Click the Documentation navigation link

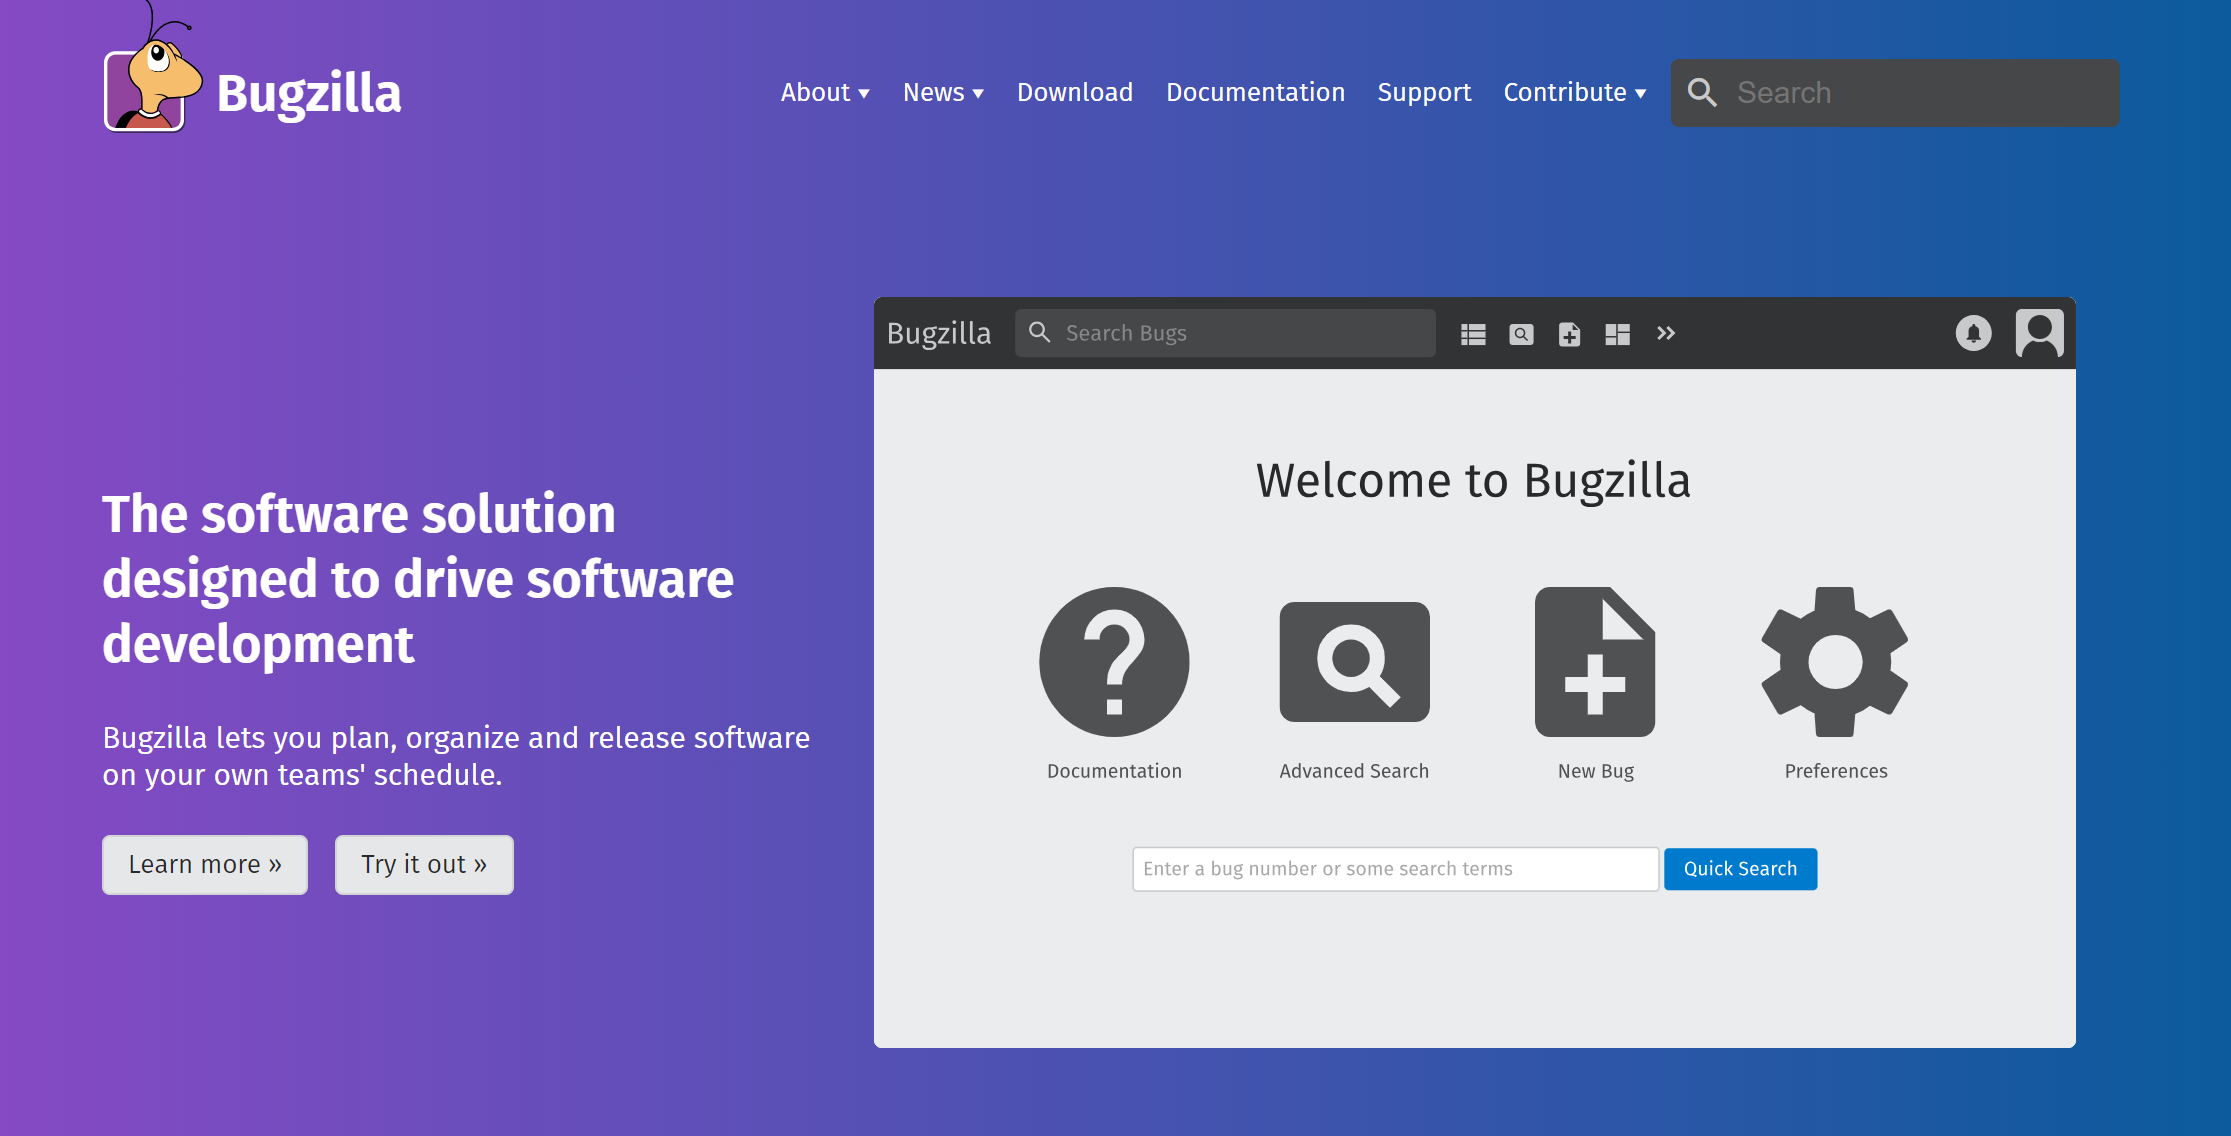(x=1255, y=93)
